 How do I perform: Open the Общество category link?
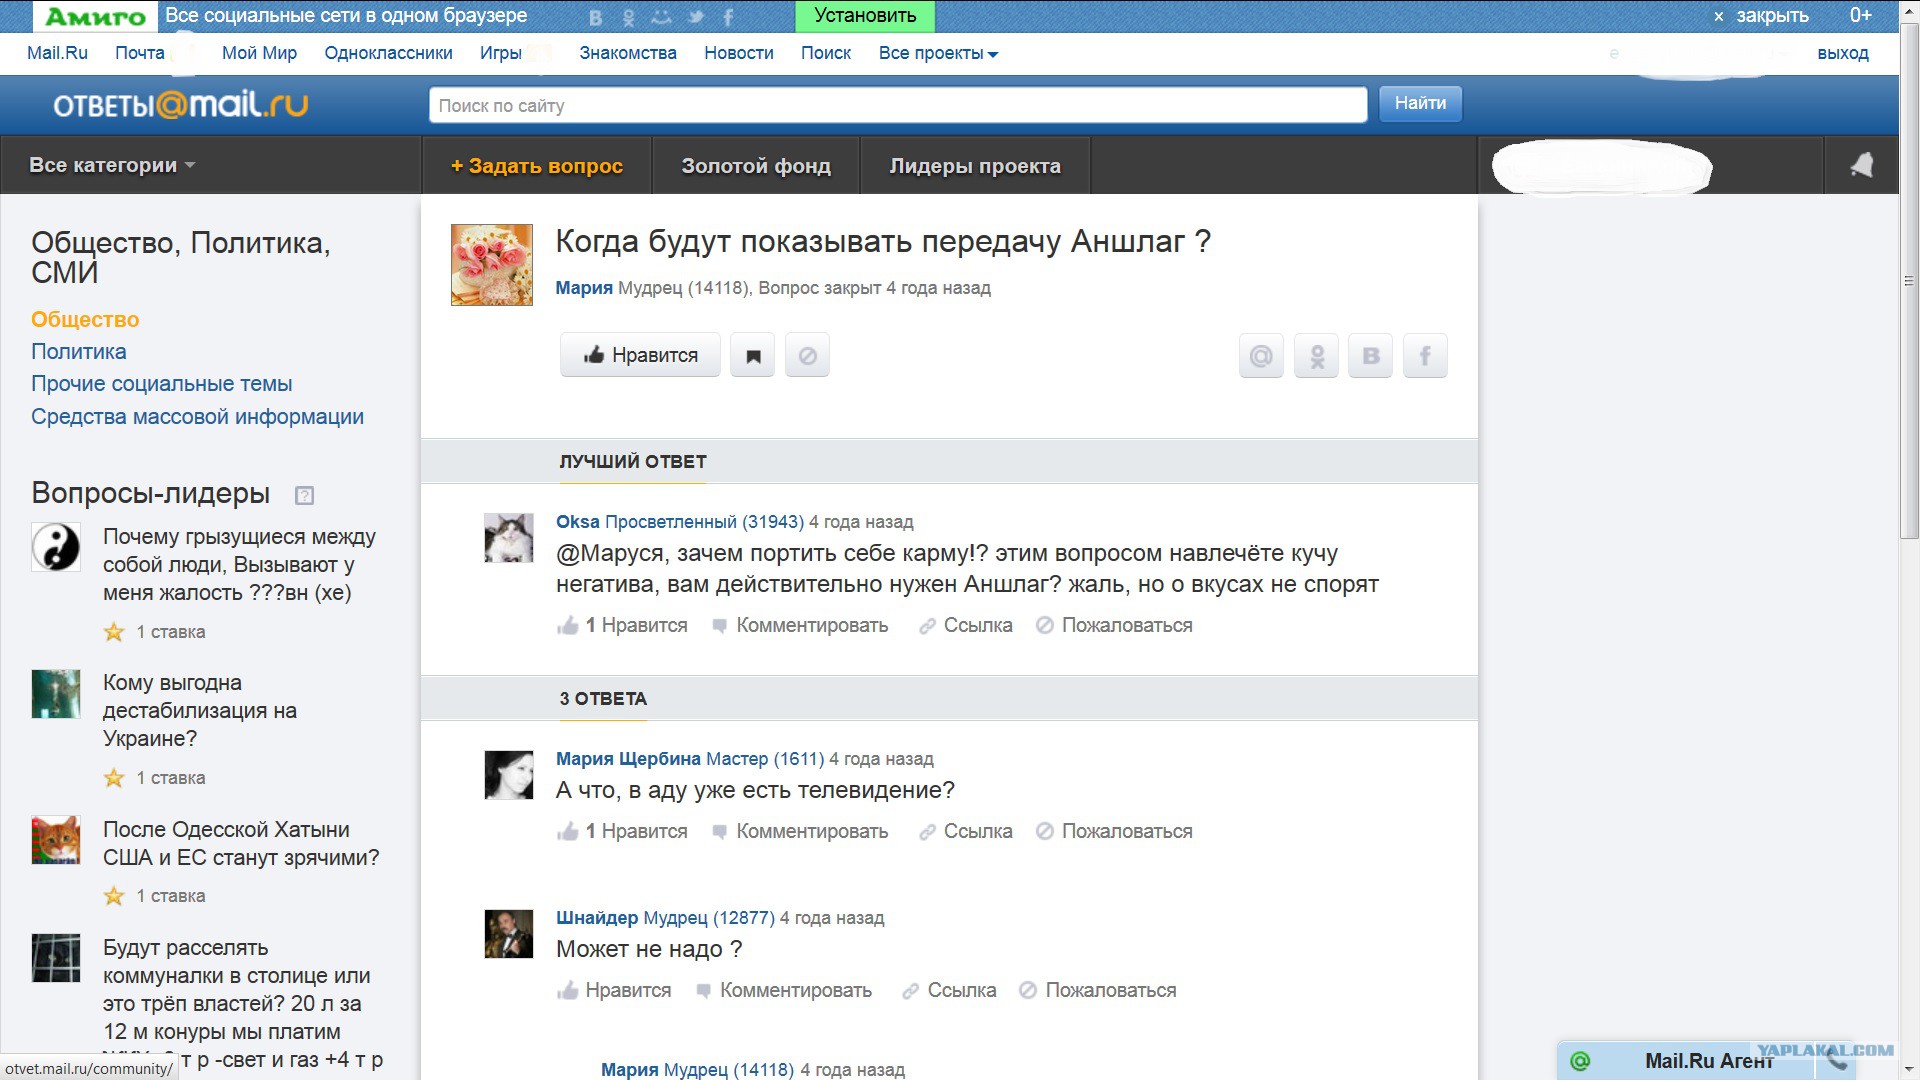click(85, 320)
